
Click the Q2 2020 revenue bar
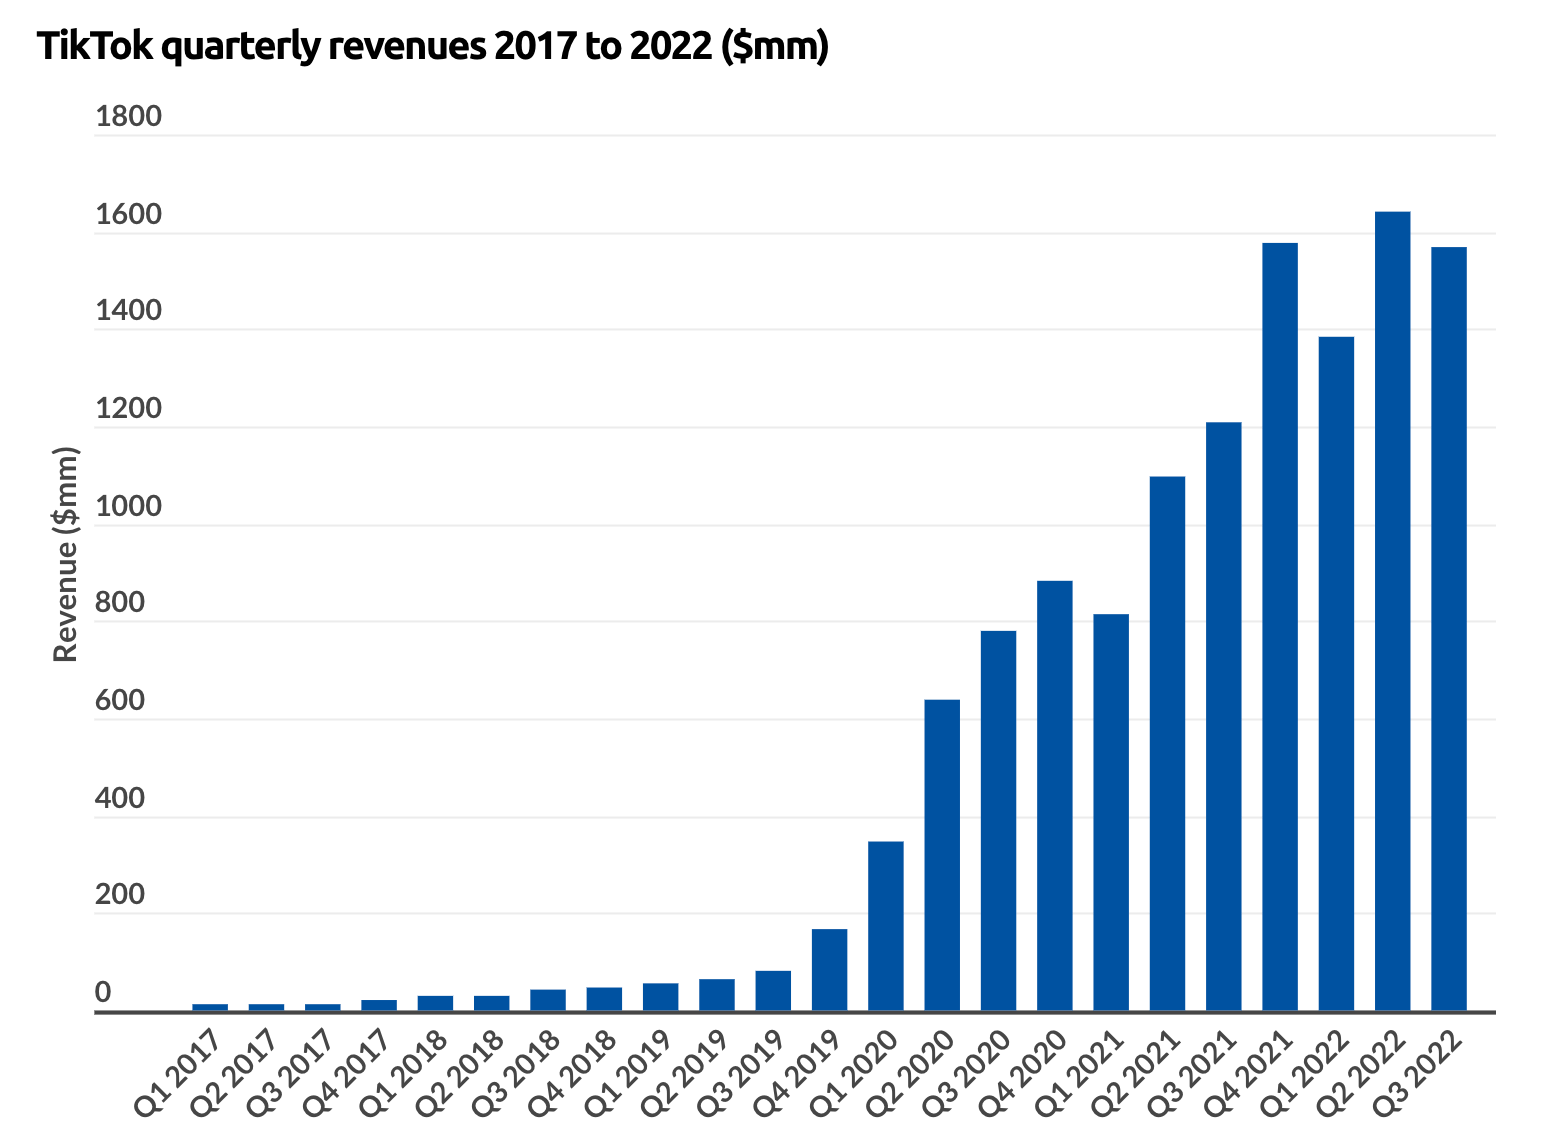click(942, 855)
